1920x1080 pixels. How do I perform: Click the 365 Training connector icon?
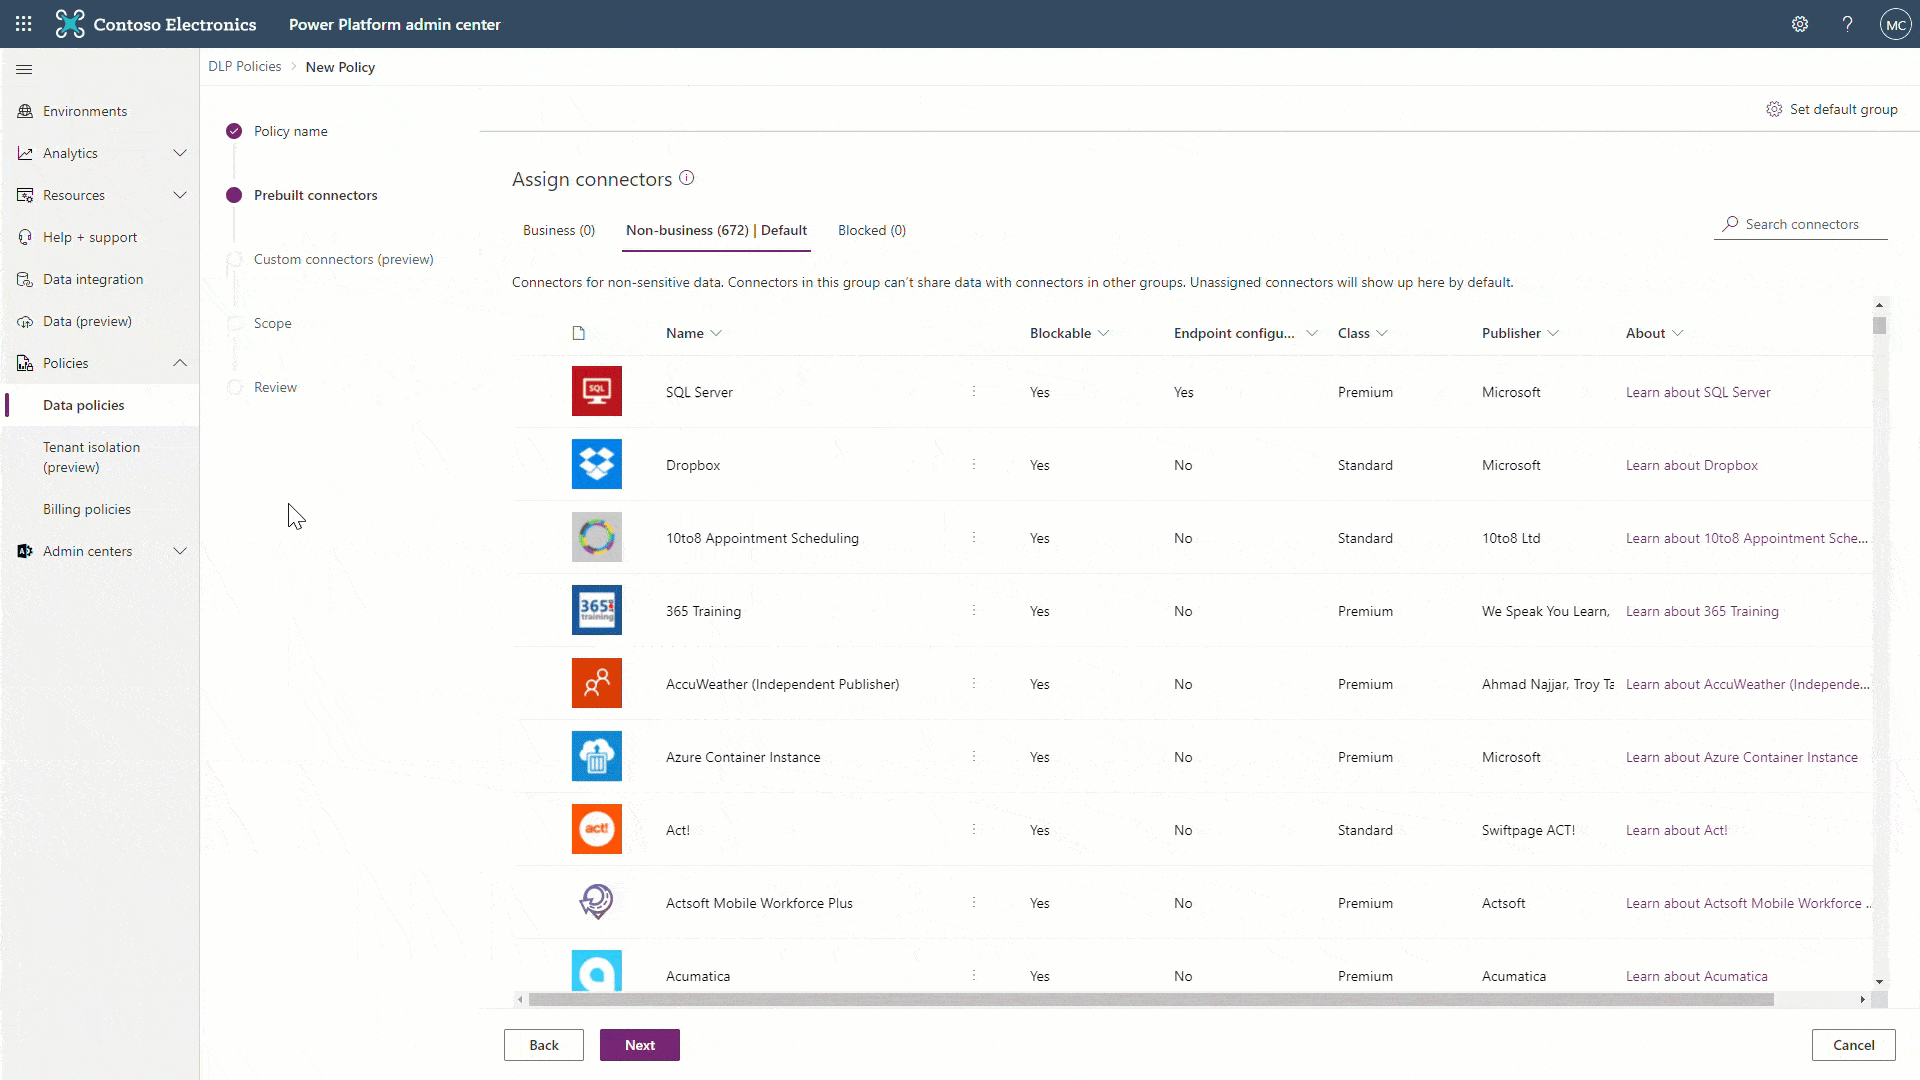[x=596, y=611]
